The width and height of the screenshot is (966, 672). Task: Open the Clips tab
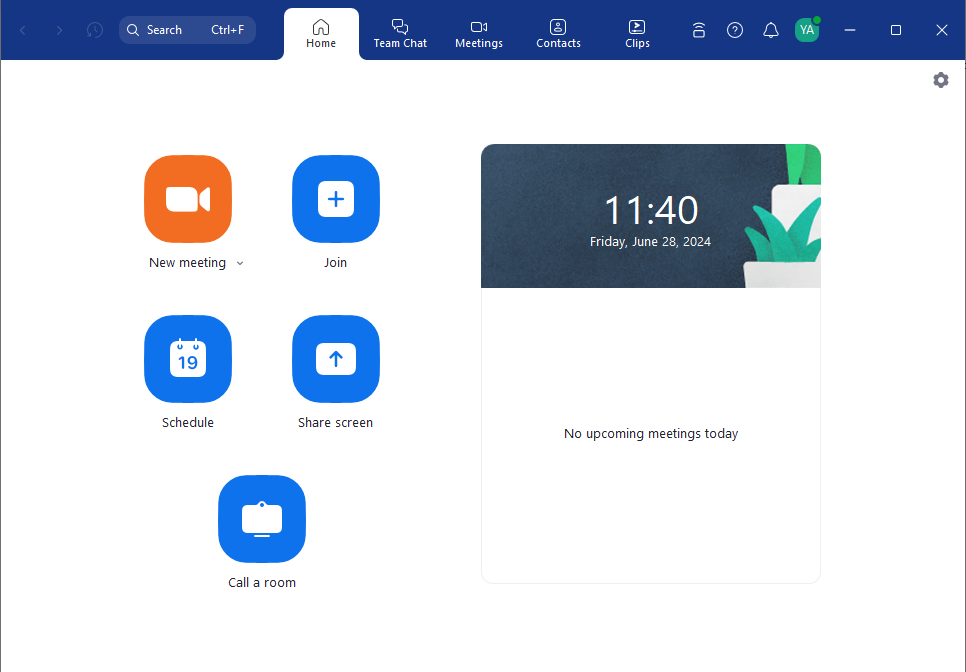pyautogui.click(x=637, y=33)
